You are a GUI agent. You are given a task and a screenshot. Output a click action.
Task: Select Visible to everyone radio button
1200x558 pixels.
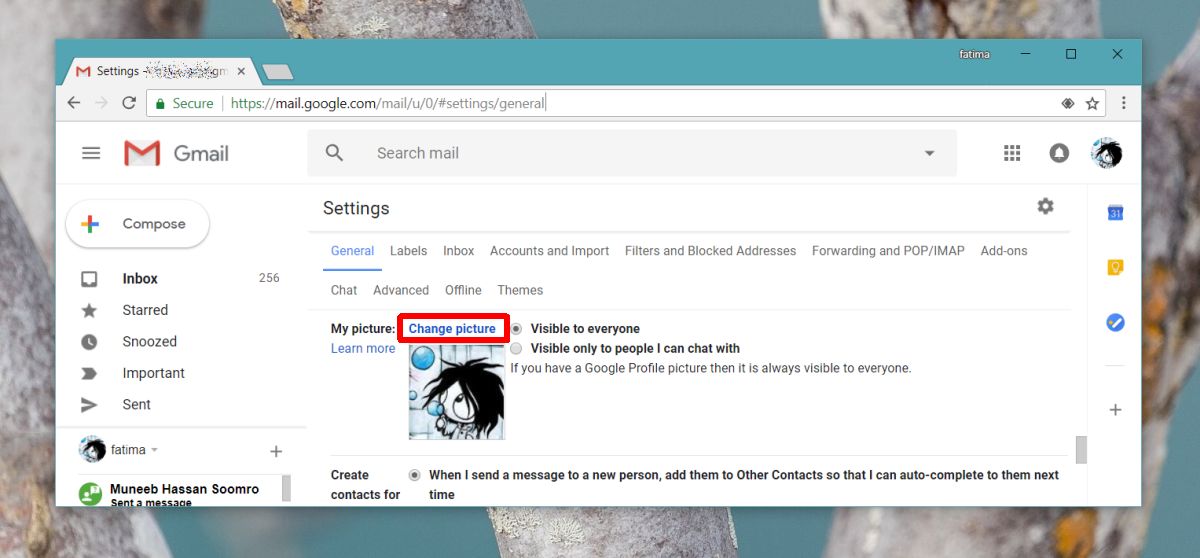click(516, 329)
